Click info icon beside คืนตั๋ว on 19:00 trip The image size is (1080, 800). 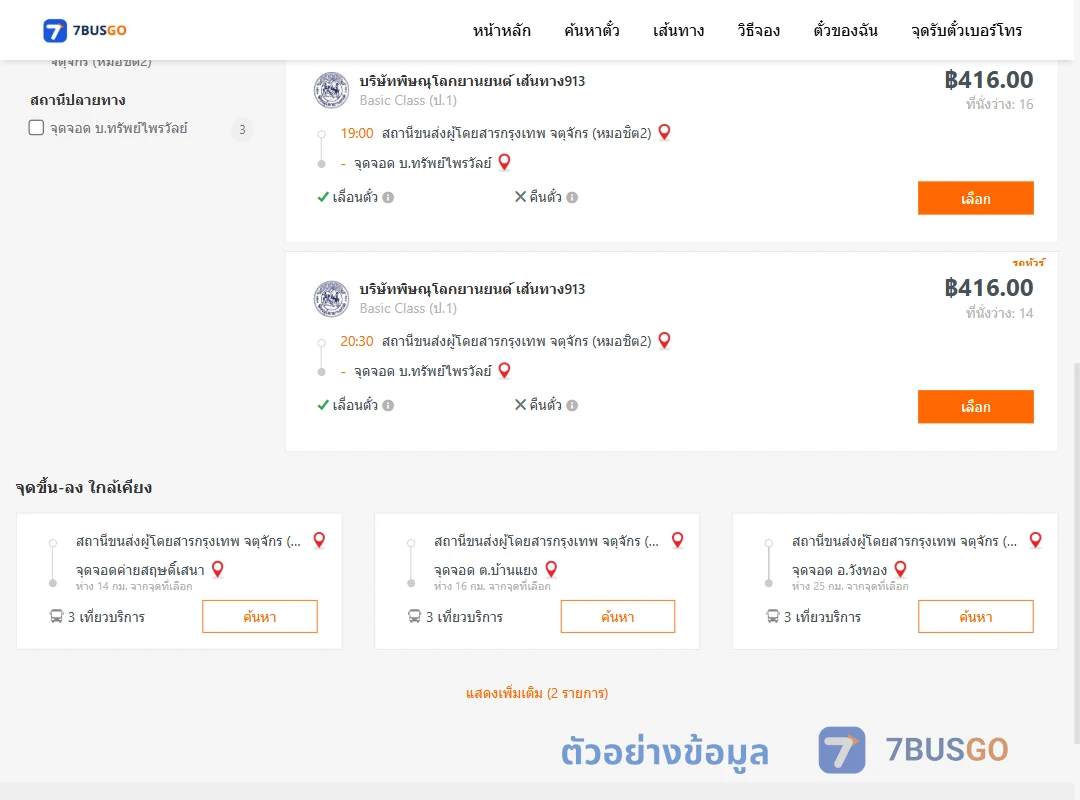(572, 198)
